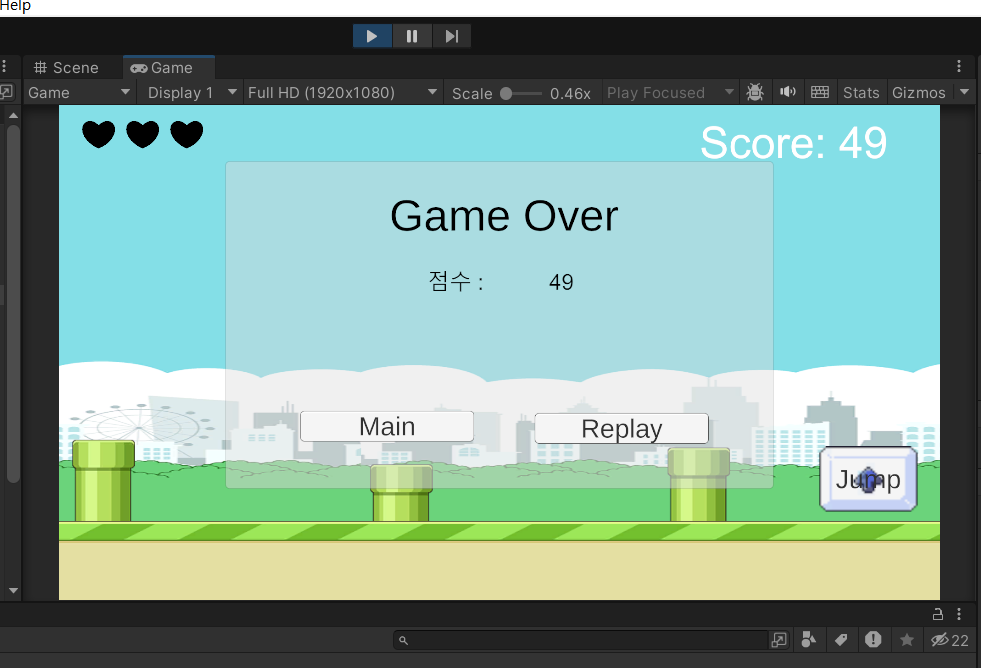Open the Play Focused dropdown
Screen dimensions: 981x668
670,93
